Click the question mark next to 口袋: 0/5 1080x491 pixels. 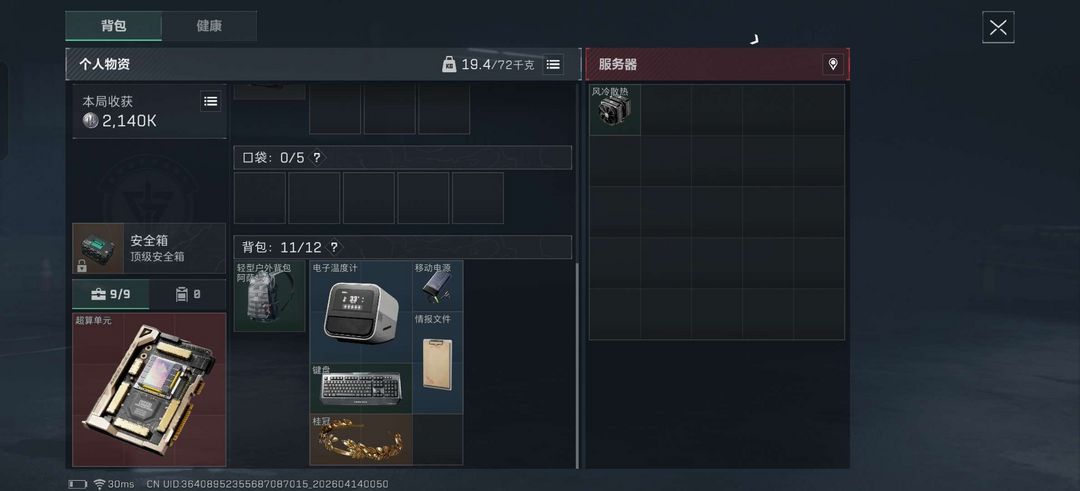pos(316,158)
